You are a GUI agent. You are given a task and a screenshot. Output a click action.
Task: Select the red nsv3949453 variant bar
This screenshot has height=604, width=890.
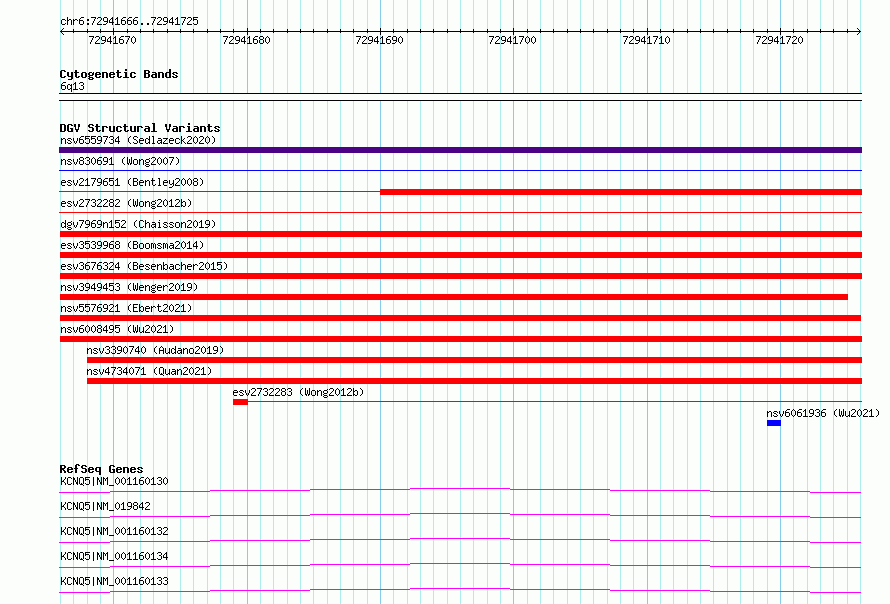(x=454, y=297)
